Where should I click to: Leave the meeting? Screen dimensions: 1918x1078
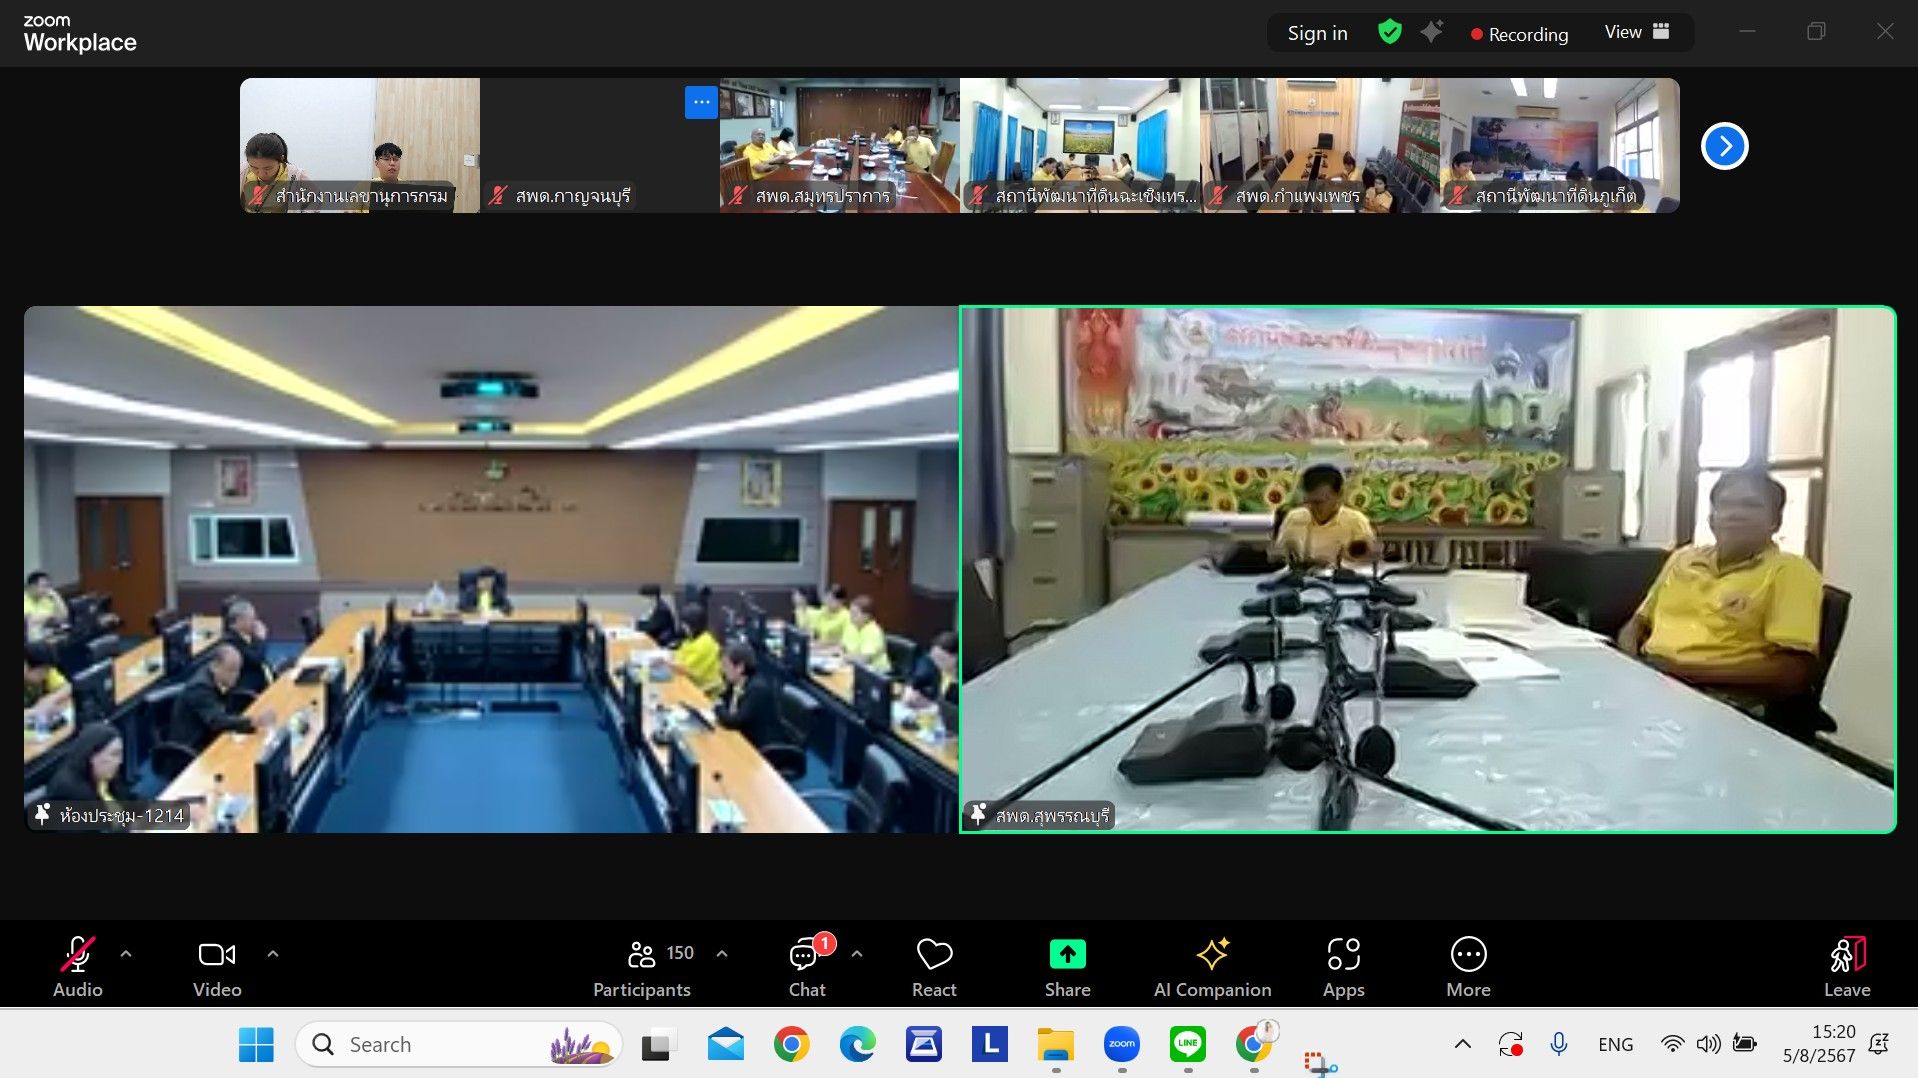[x=1846, y=965]
